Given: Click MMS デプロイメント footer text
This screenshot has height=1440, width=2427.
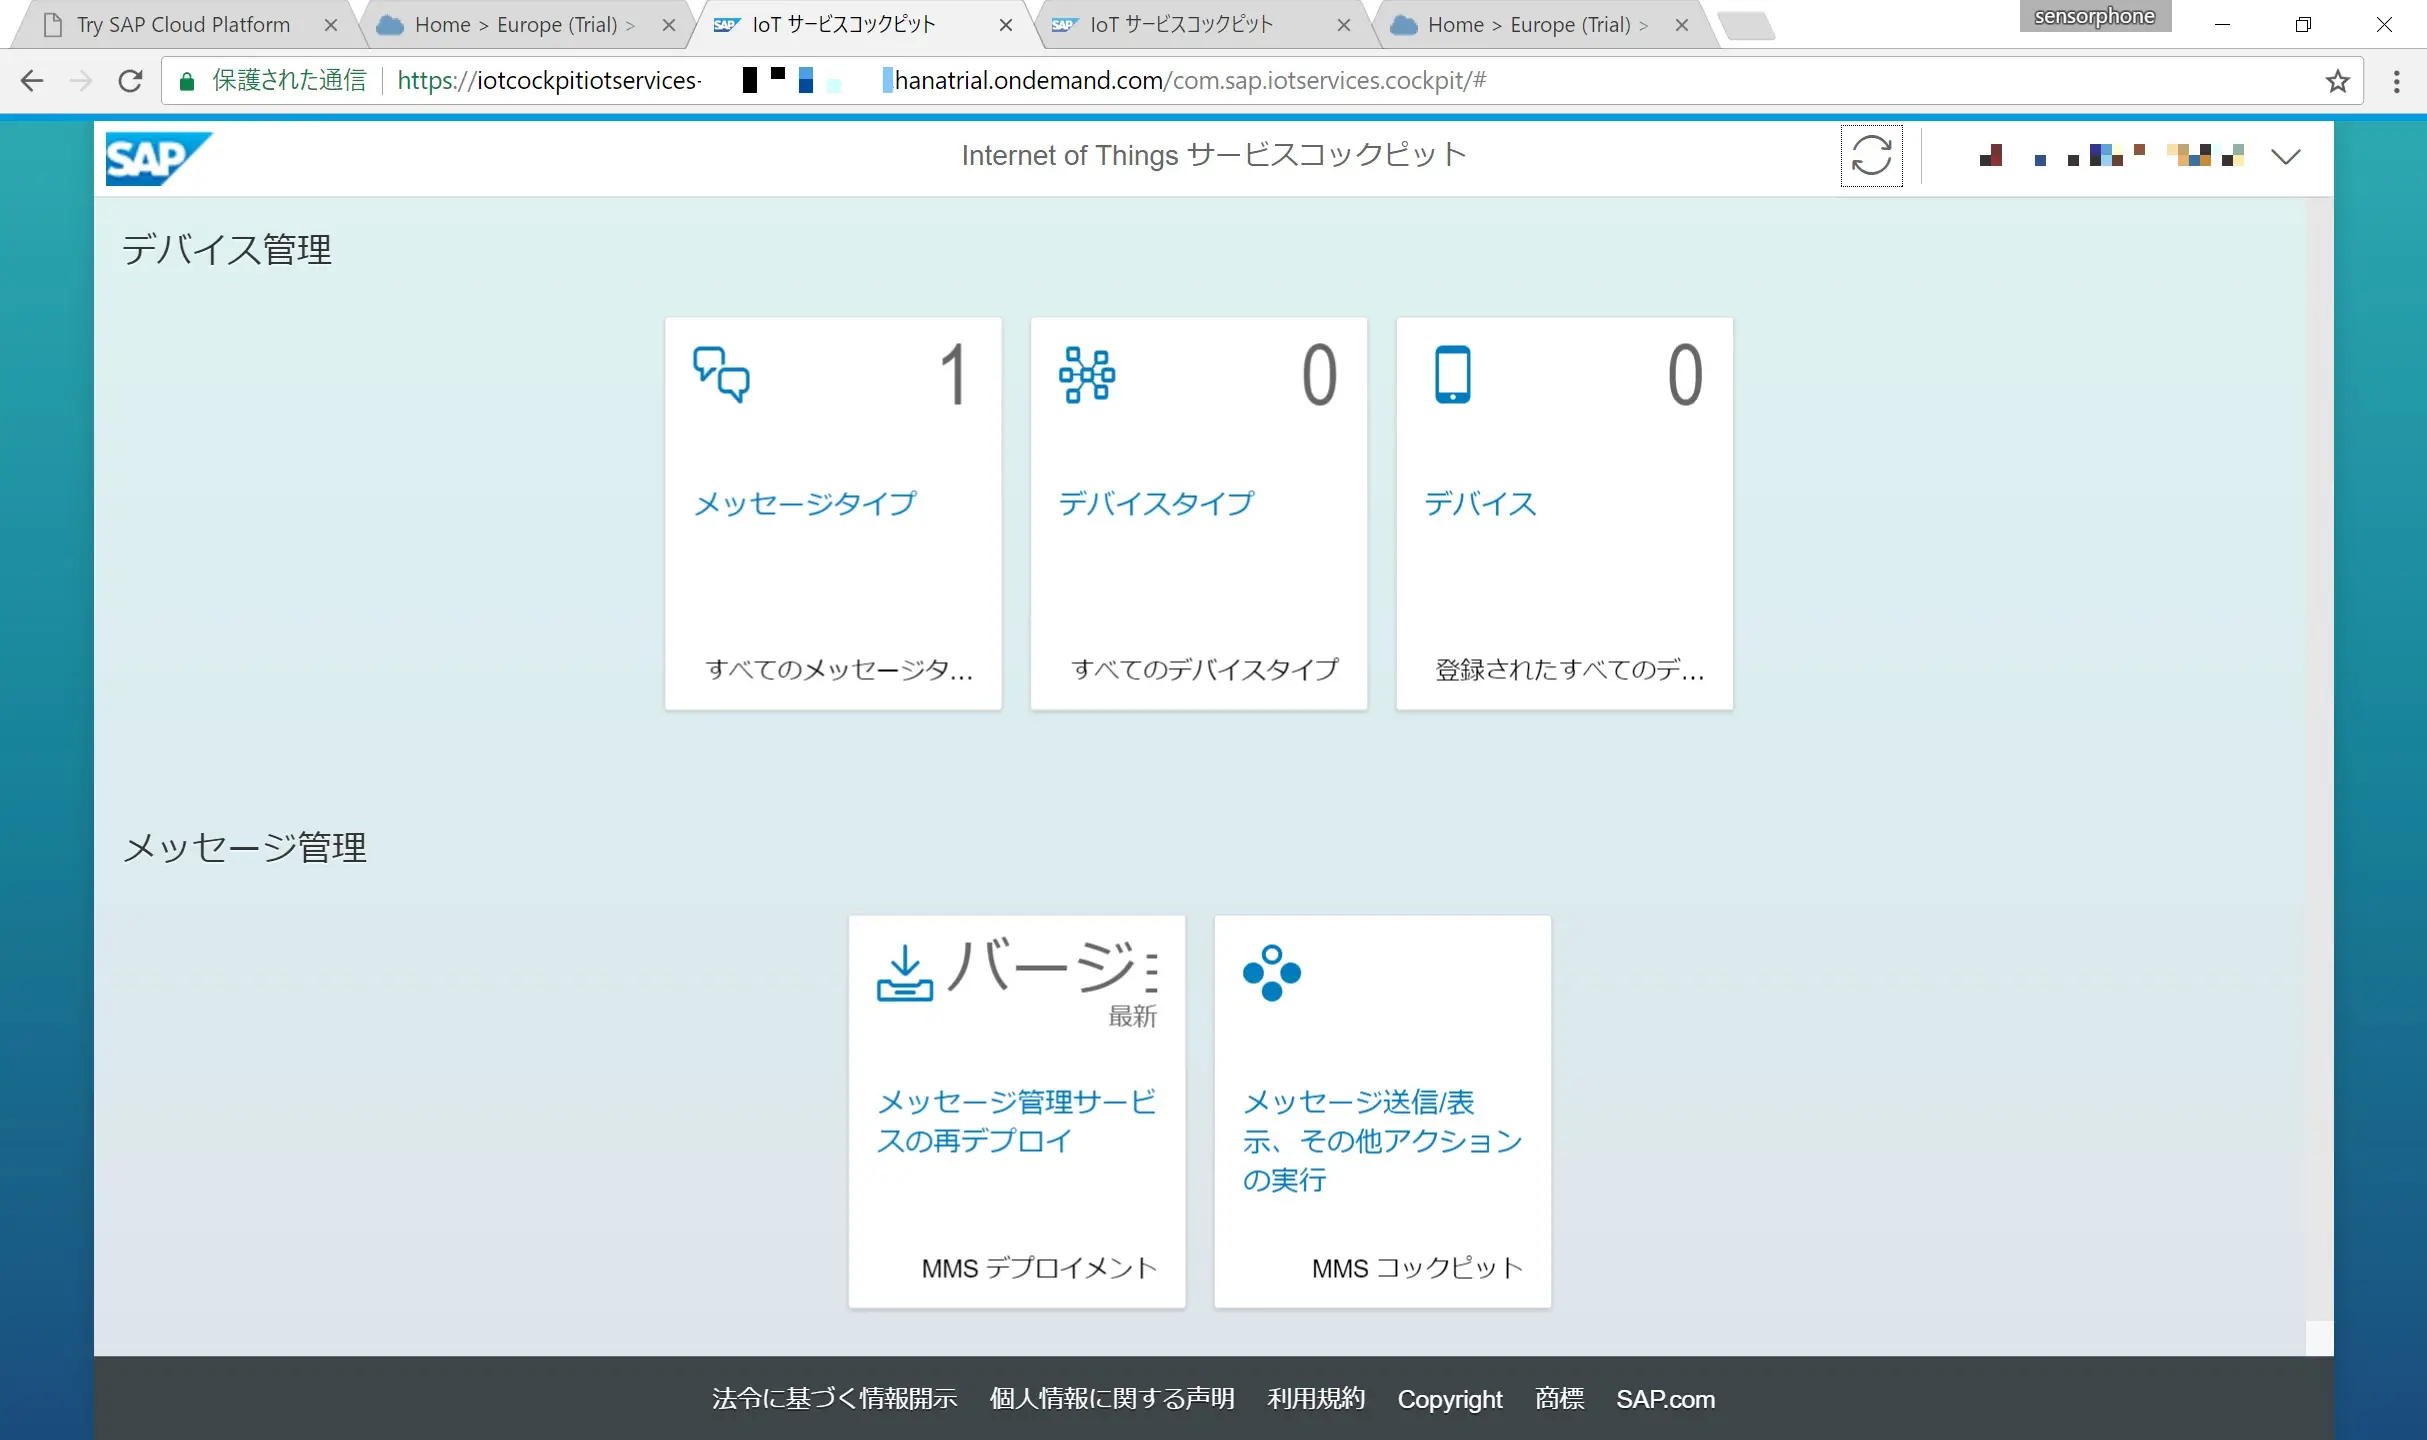Looking at the screenshot, I should 1039,1268.
